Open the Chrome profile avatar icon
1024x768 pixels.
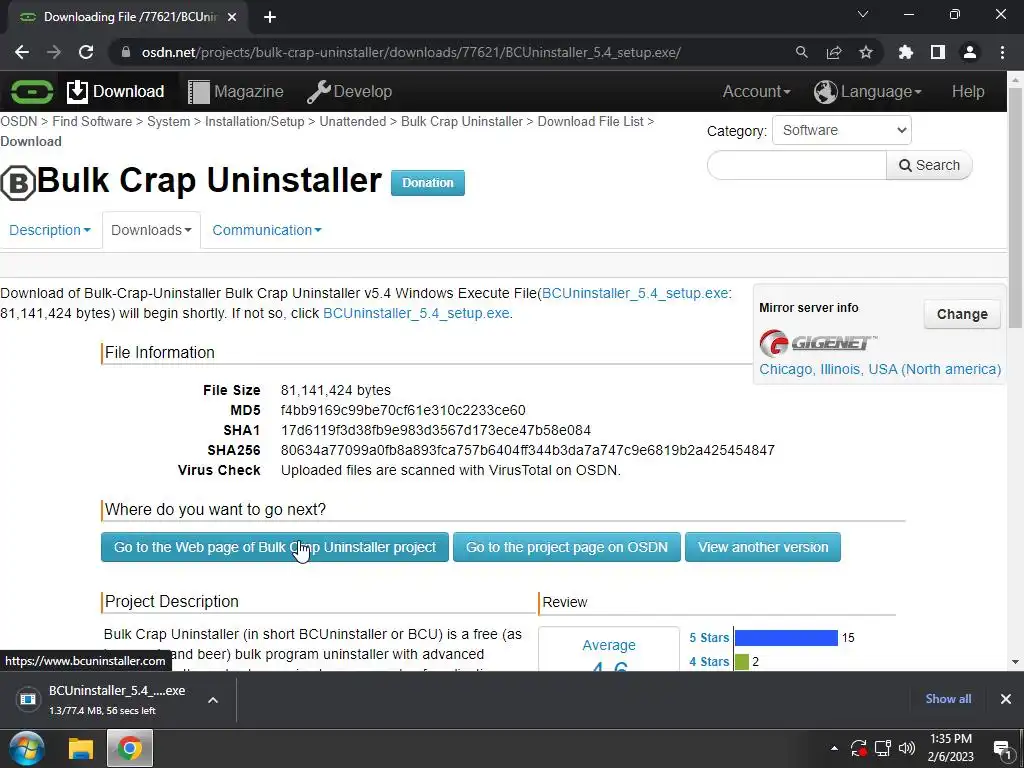970,52
